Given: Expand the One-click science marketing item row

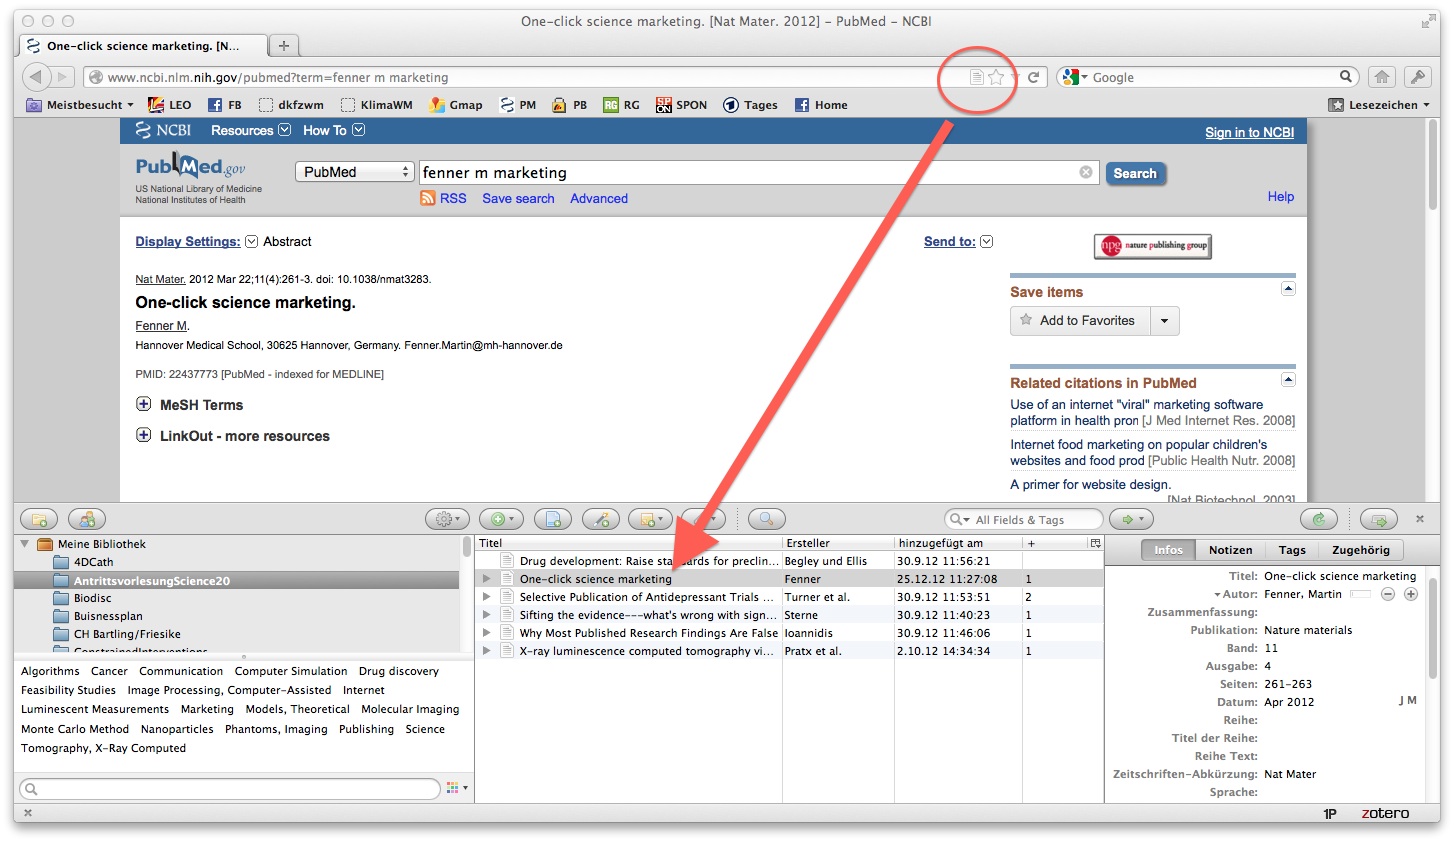Looking at the screenshot, I should click(x=487, y=579).
